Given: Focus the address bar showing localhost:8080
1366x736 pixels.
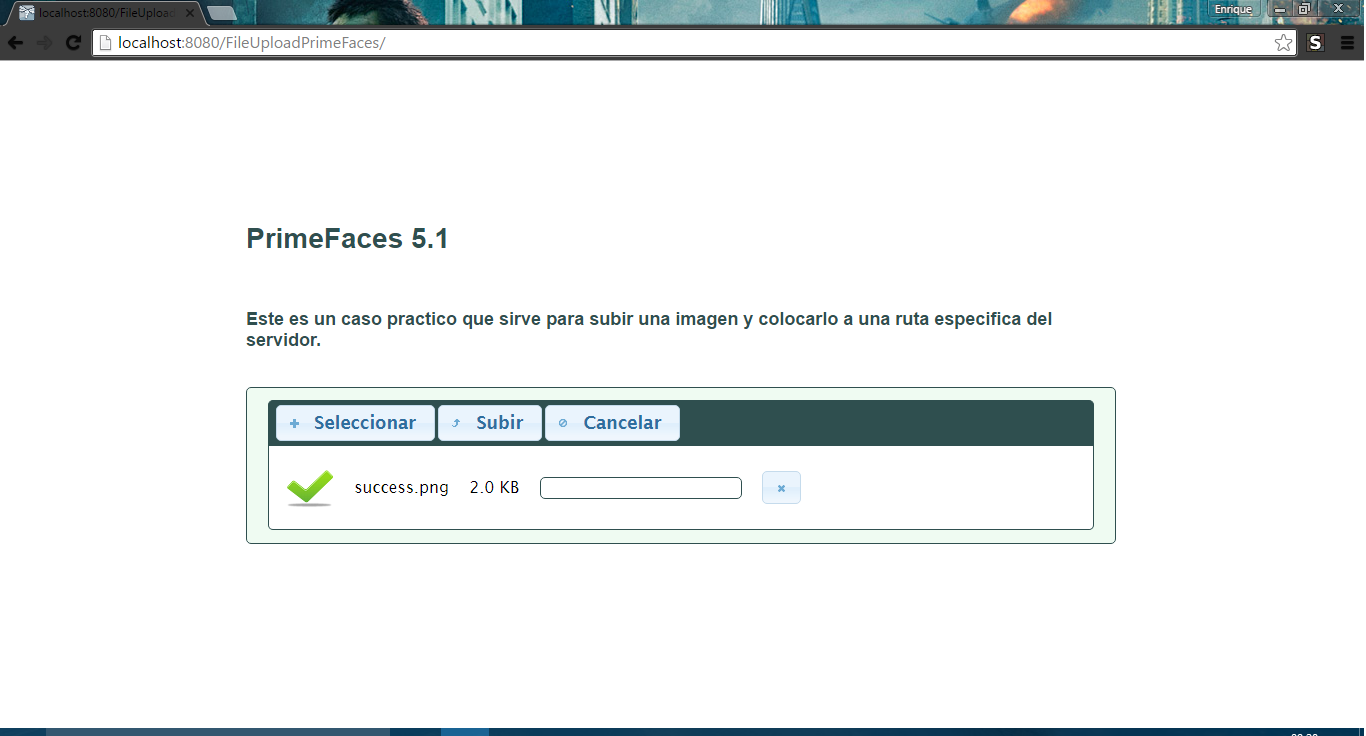Looking at the screenshot, I should point(694,43).
